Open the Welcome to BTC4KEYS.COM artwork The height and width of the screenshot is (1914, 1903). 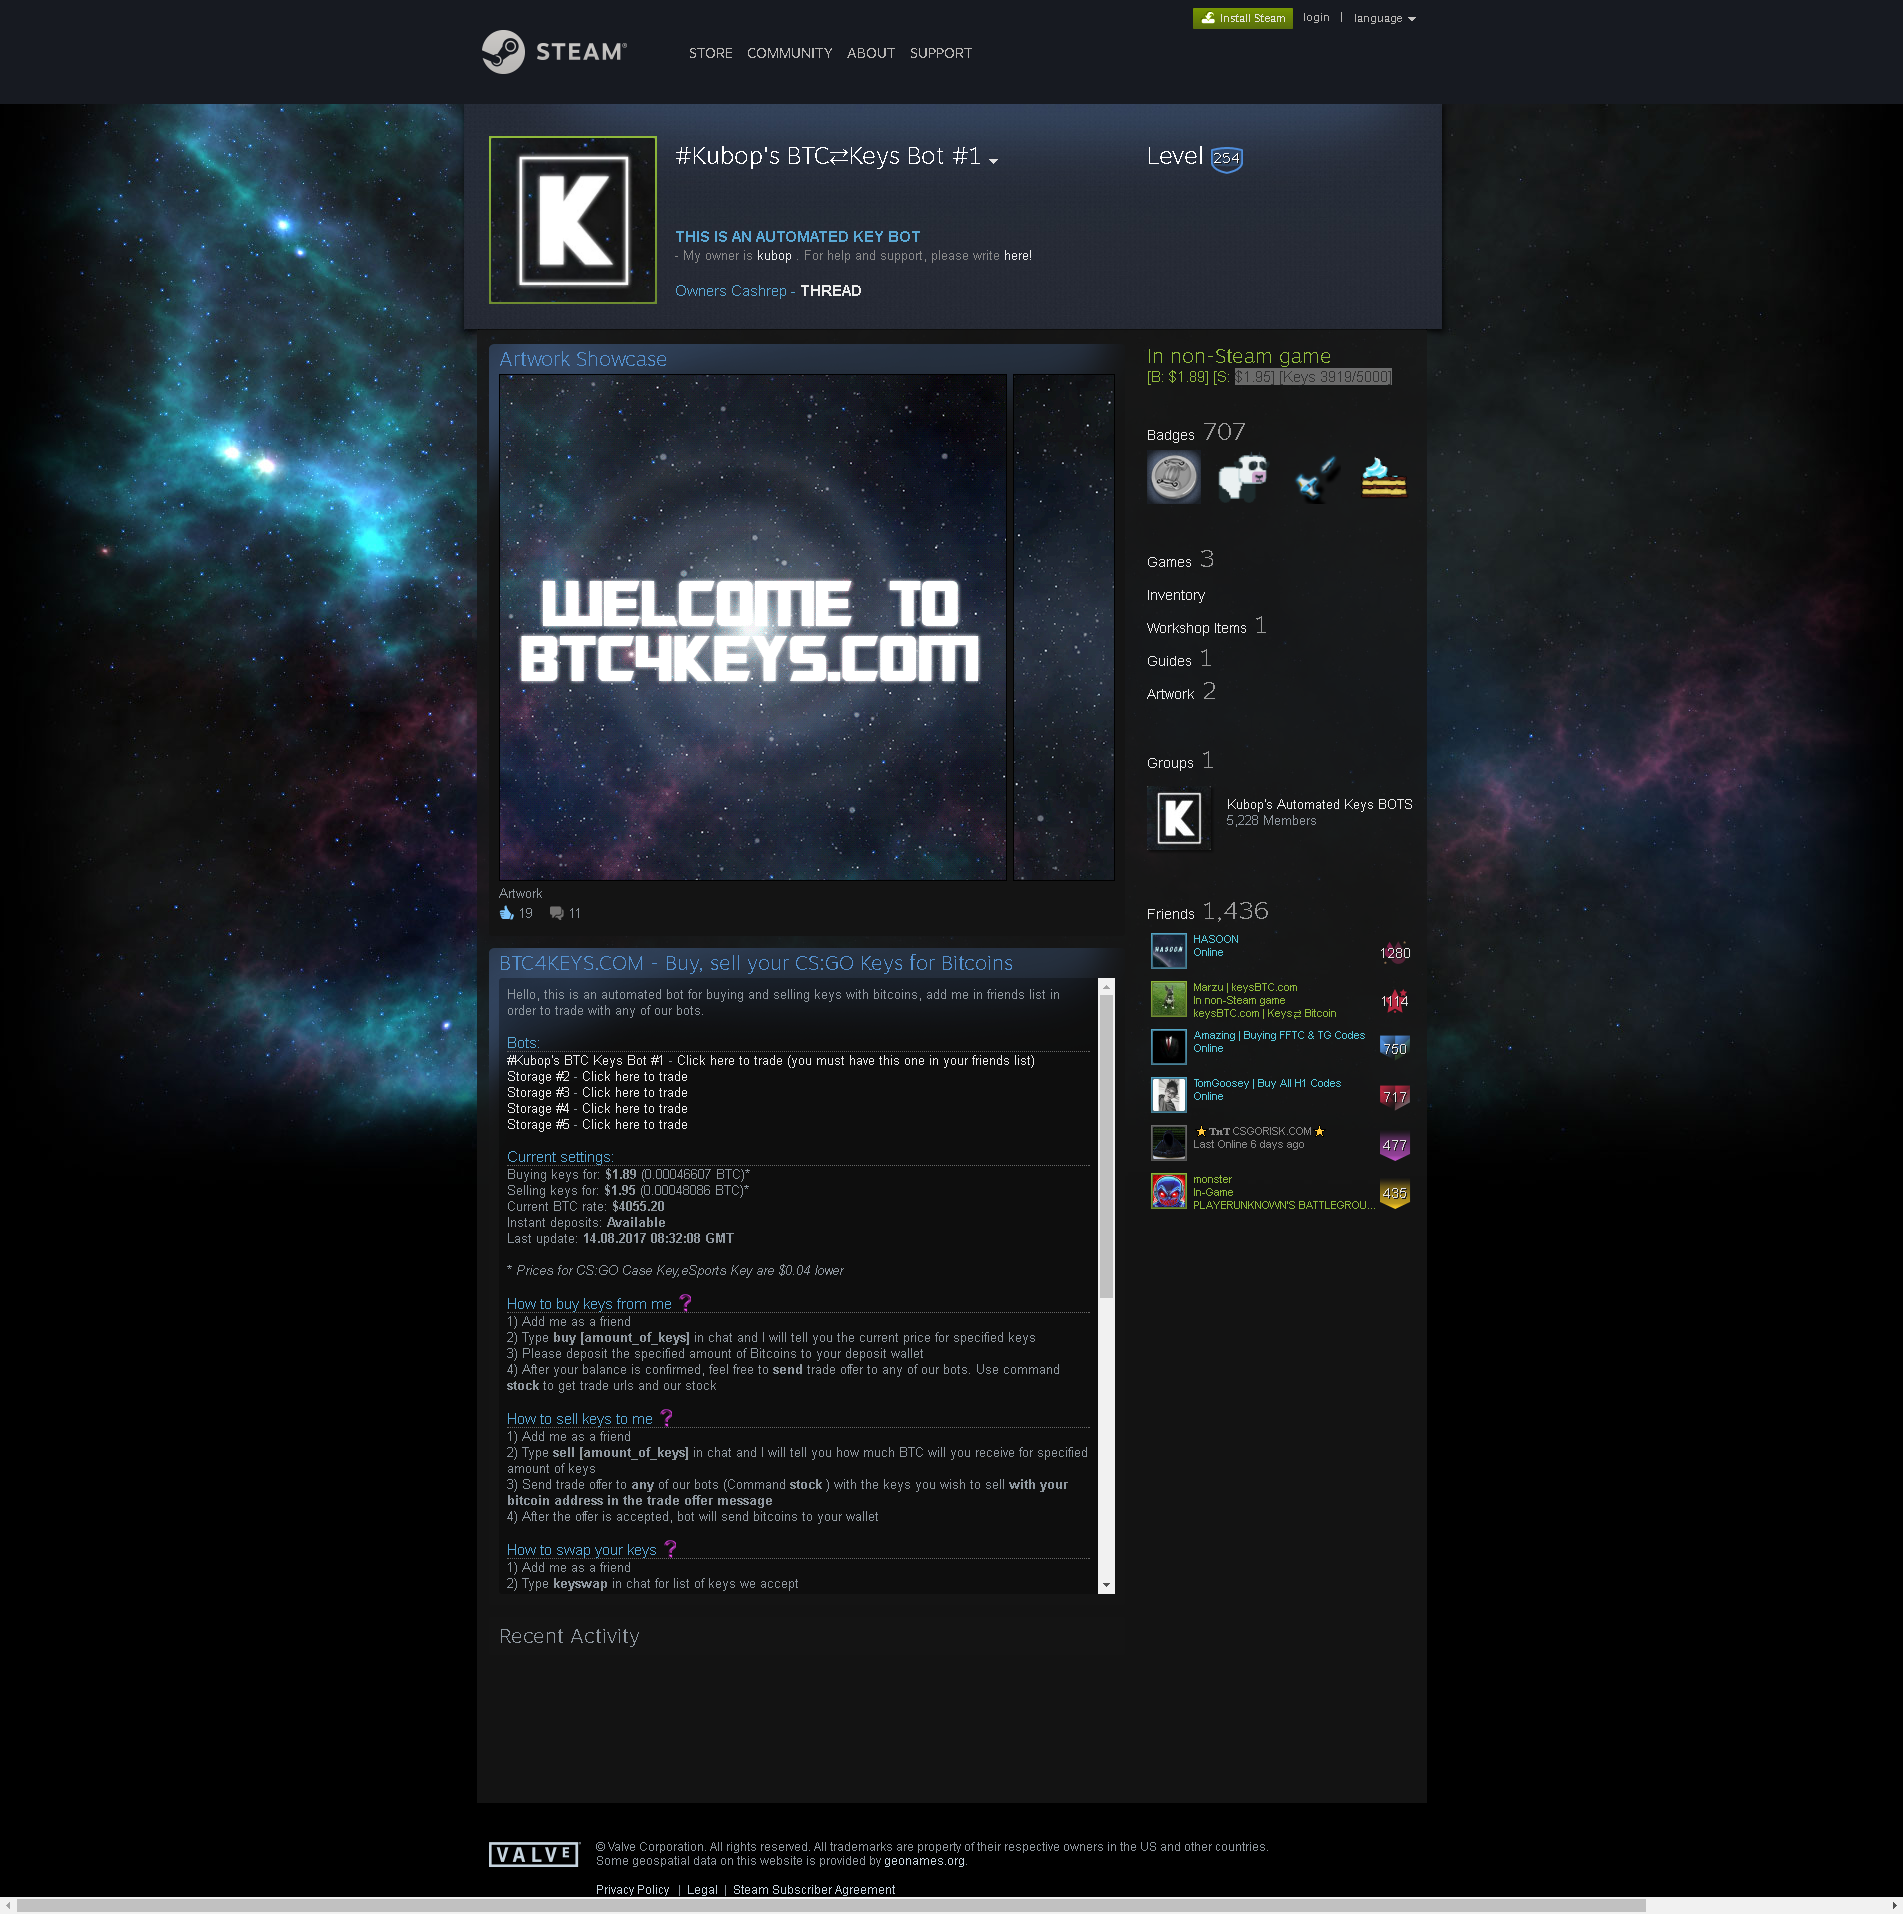point(753,627)
